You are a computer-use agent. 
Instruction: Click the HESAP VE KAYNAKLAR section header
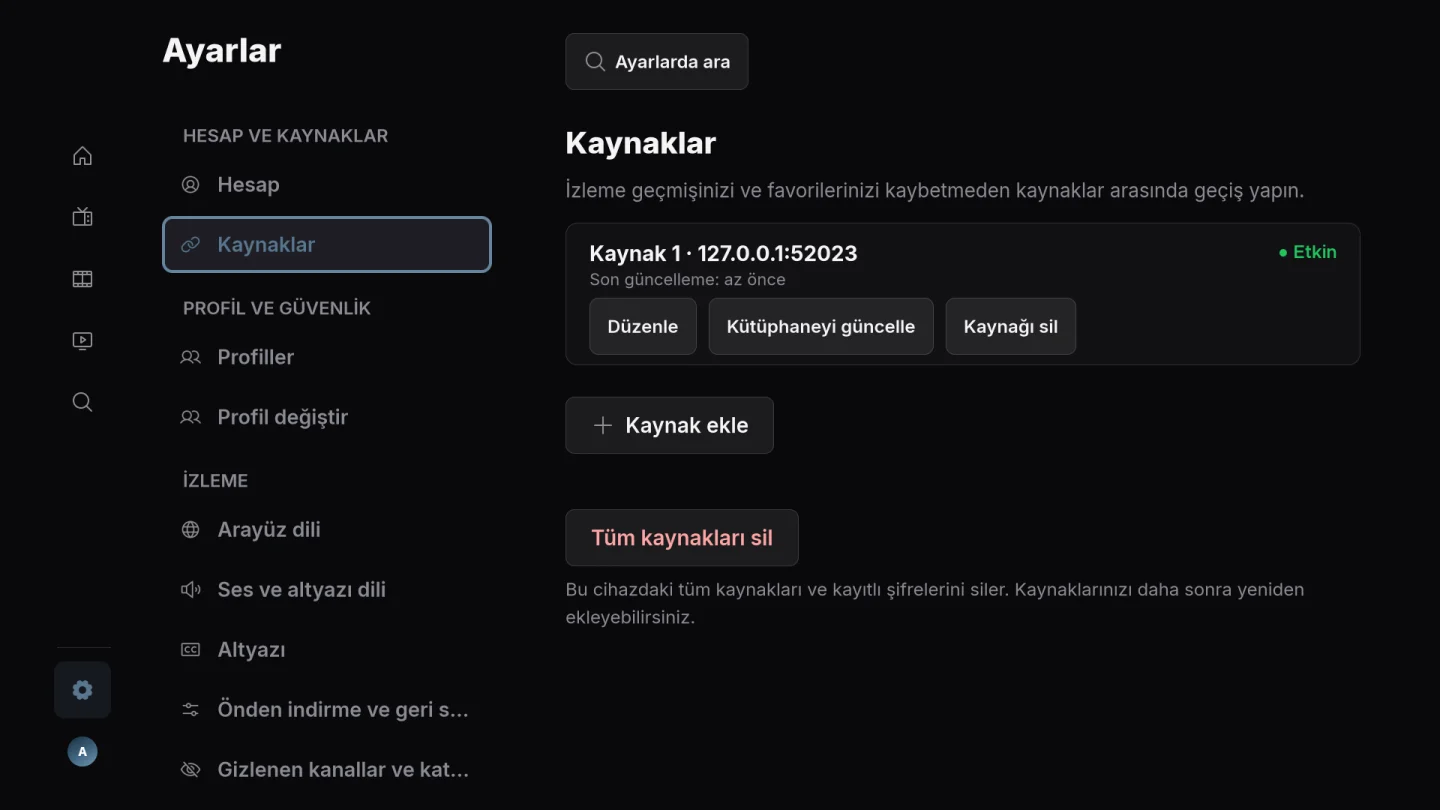(x=286, y=136)
